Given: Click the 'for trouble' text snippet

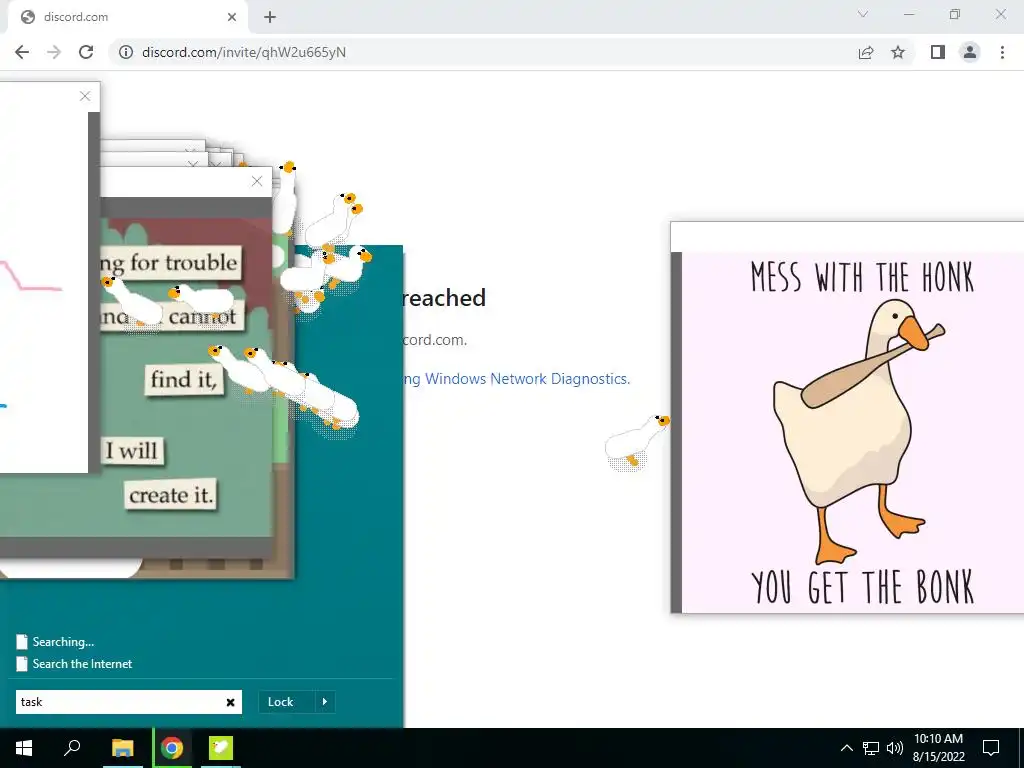Looking at the screenshot, I should pyautogui.click(x=184, y=263).
